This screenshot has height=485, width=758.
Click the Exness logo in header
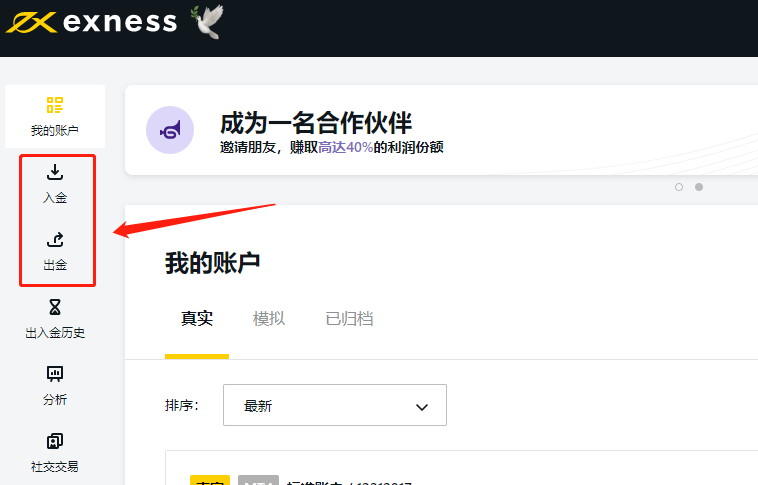pos(92,22)
